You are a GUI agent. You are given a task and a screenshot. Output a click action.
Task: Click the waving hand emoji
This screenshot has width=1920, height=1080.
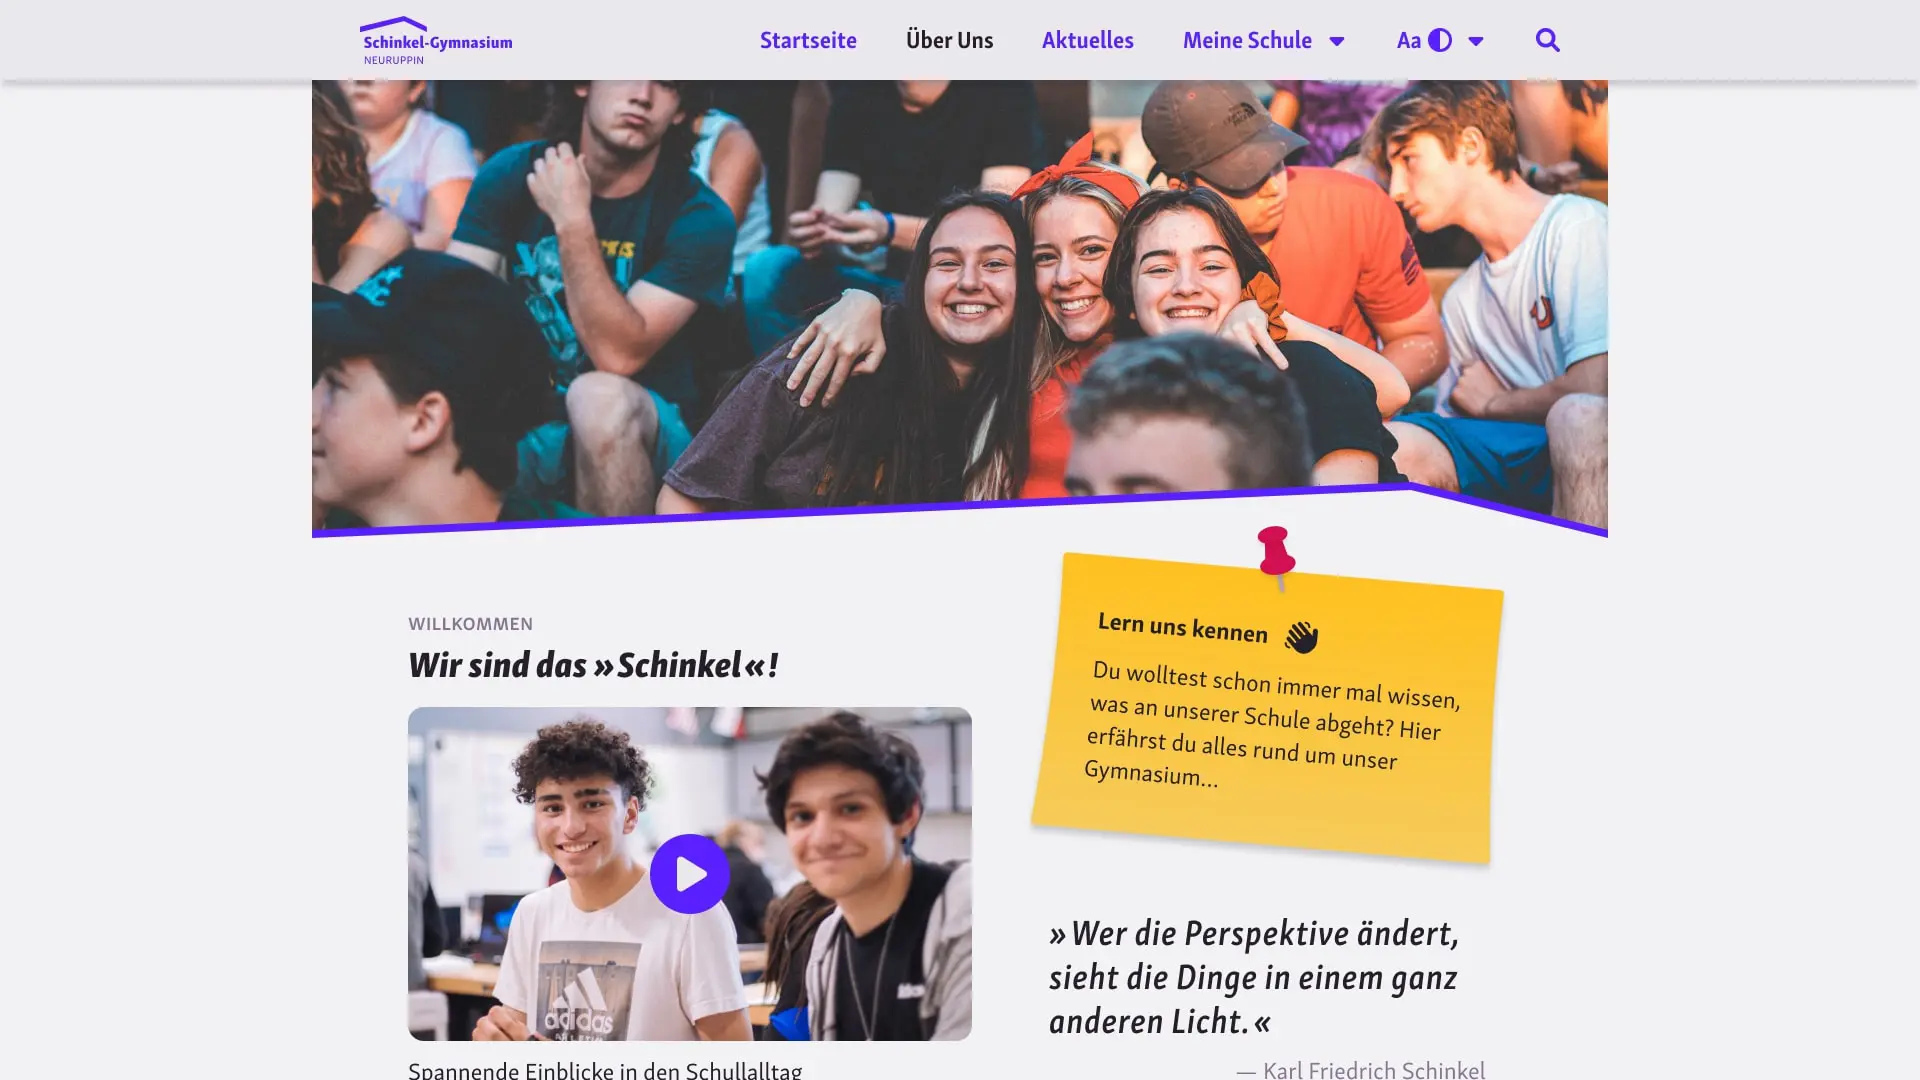(x=1301, y=637)
